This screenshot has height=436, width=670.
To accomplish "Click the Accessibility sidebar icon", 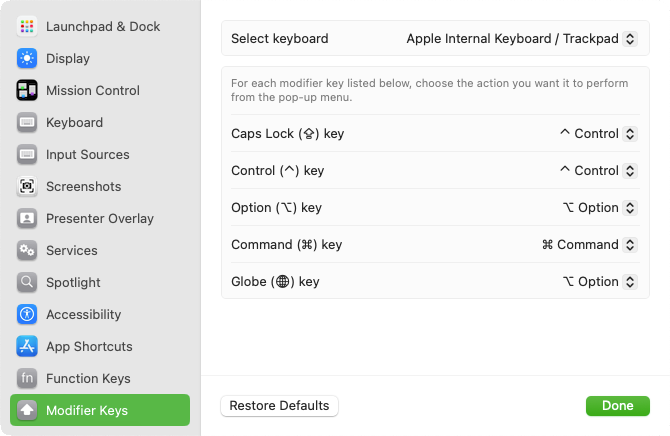I will pyautogui.click(x=27, y=315).
